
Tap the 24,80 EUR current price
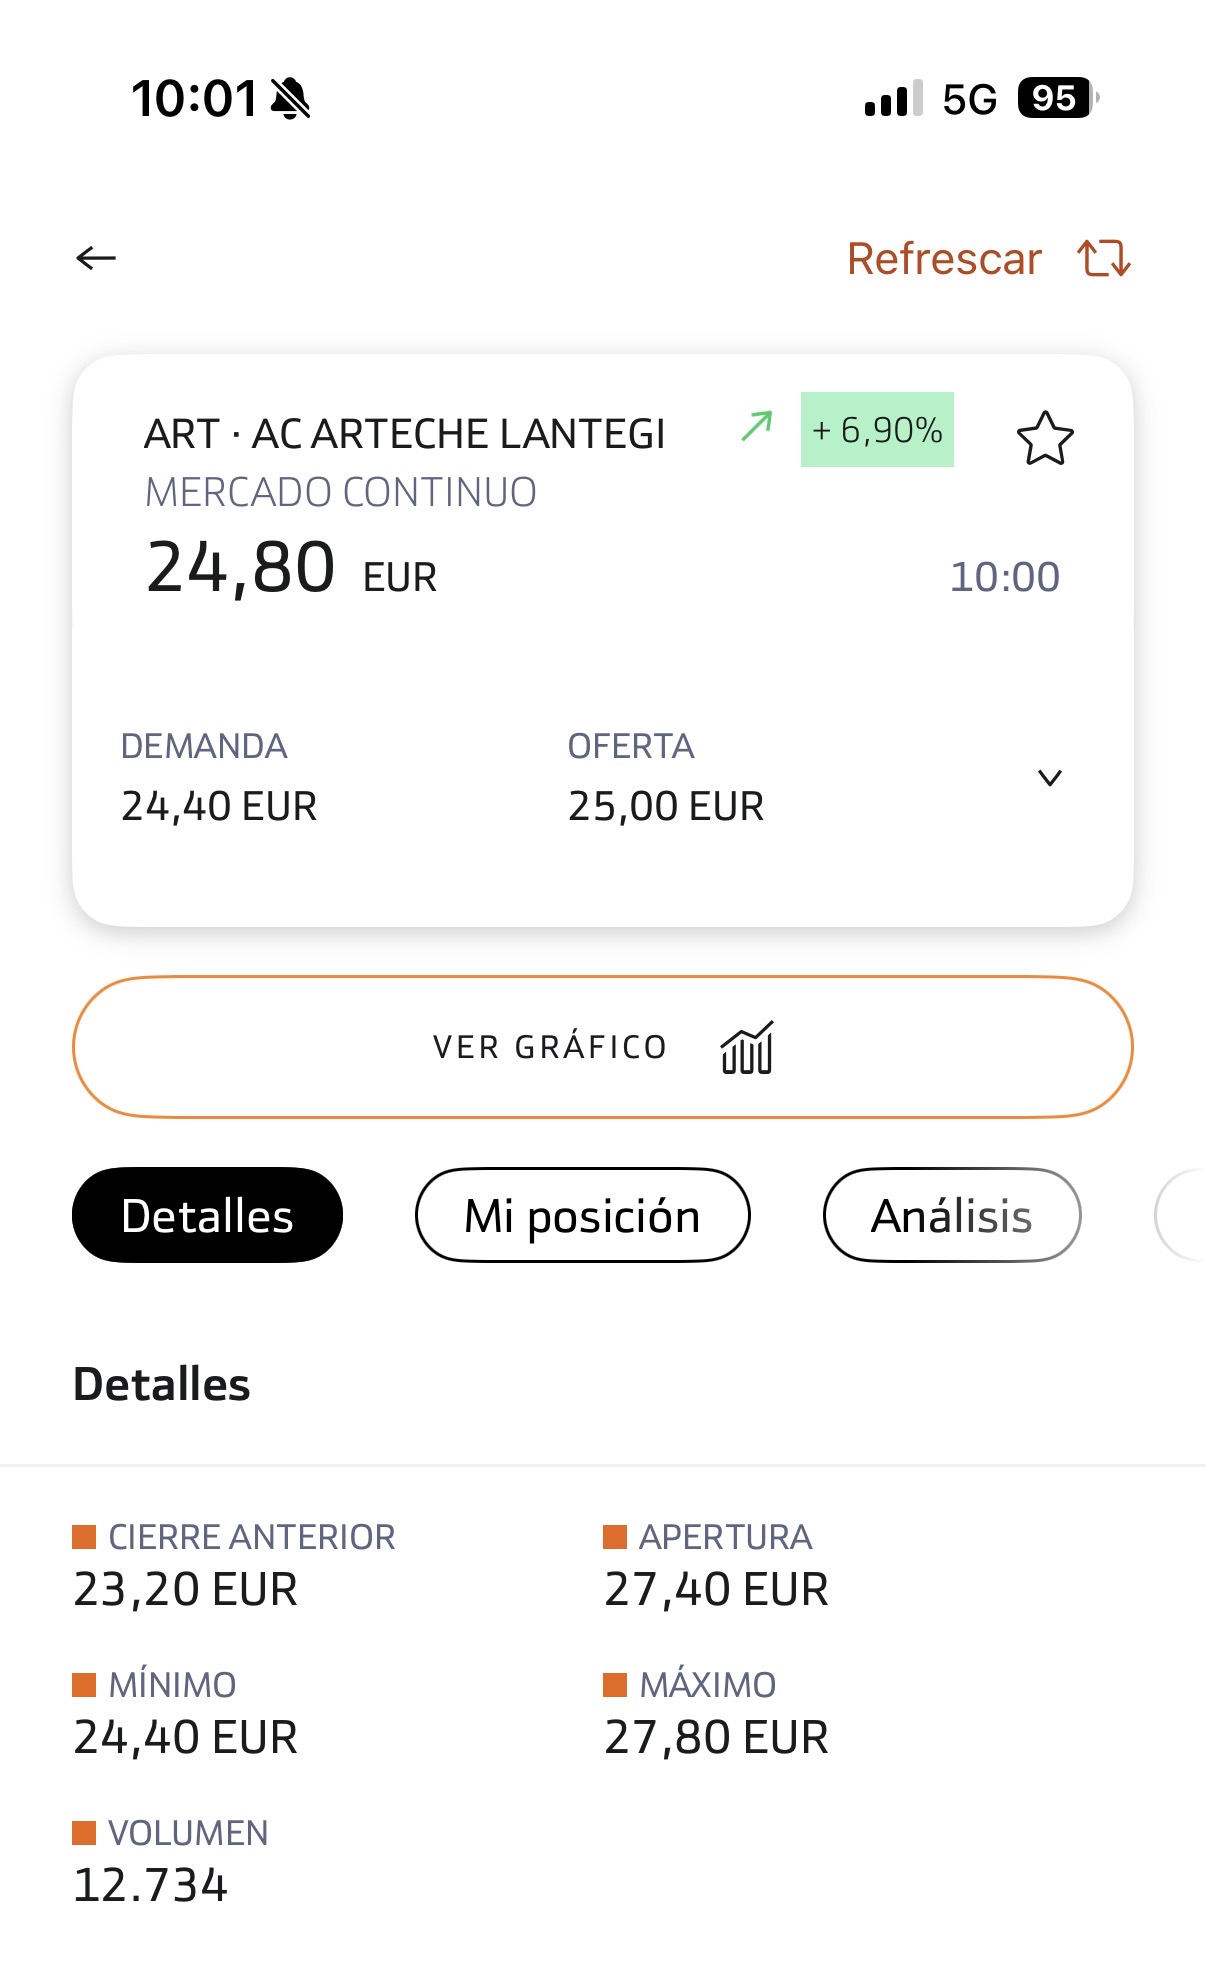point(291,569)
